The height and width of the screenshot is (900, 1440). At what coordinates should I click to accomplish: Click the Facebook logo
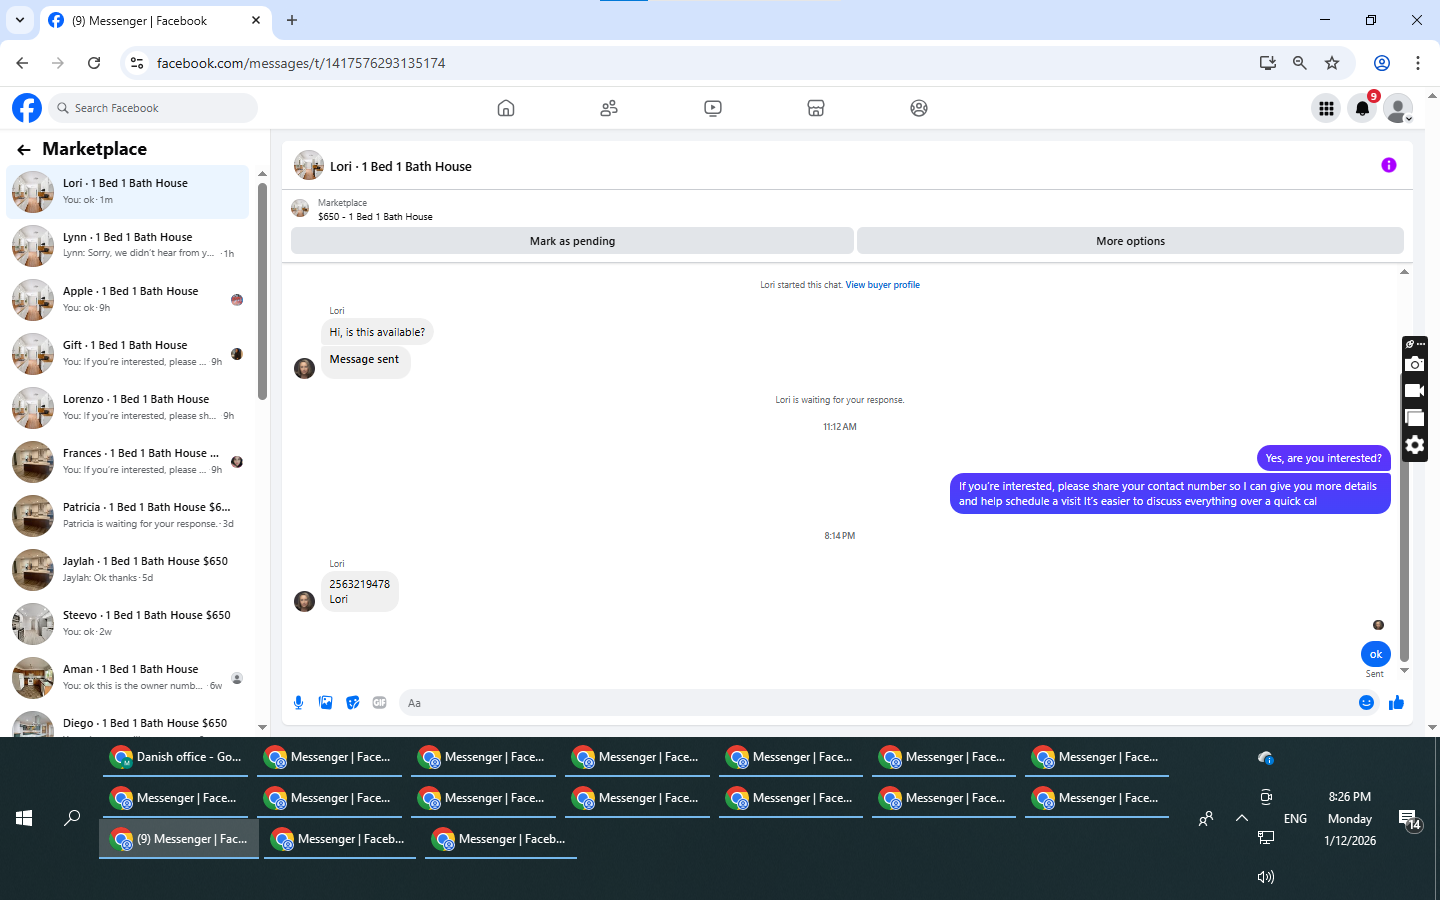pos(27,108)
